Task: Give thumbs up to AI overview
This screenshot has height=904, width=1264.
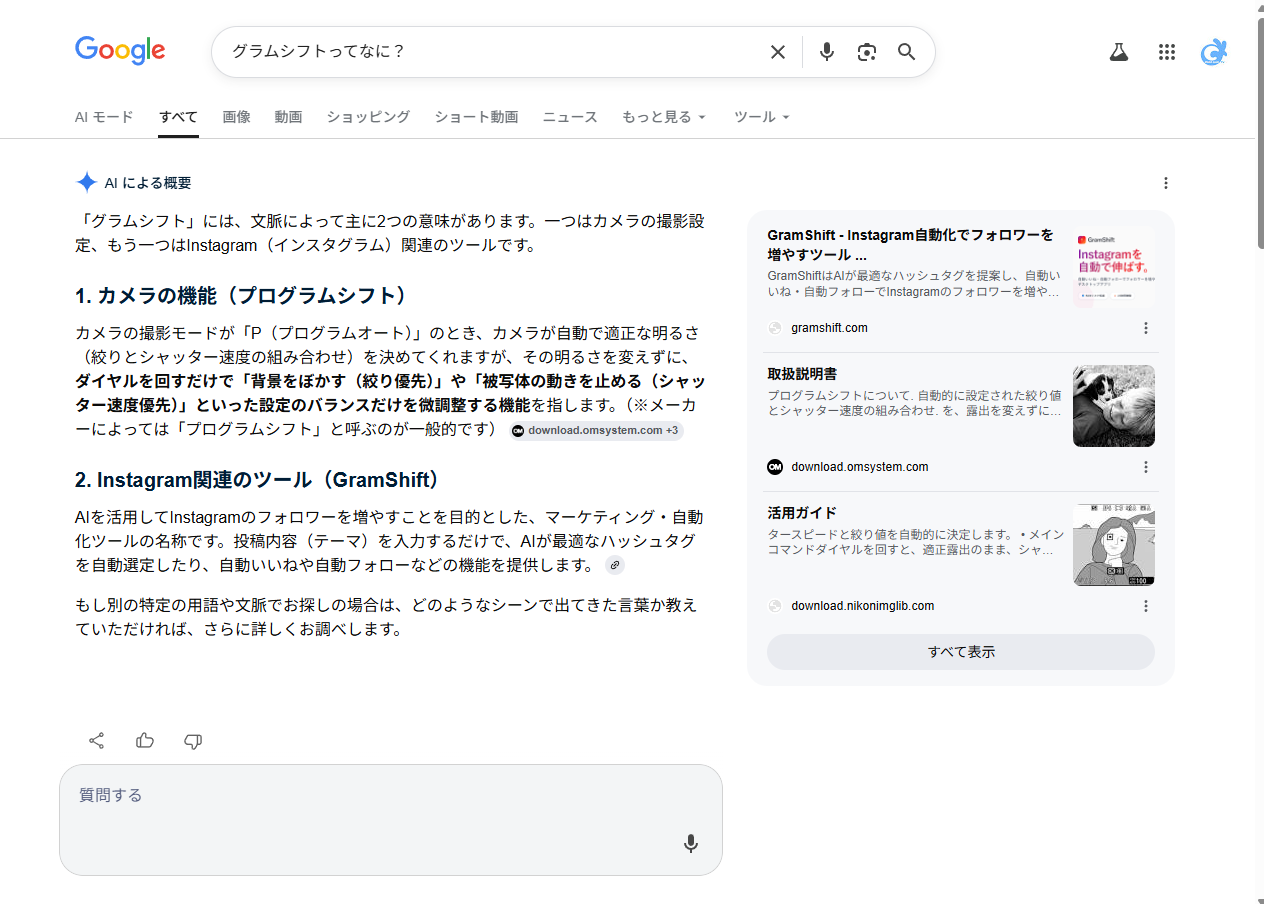Action: click(x=145, y=741)
